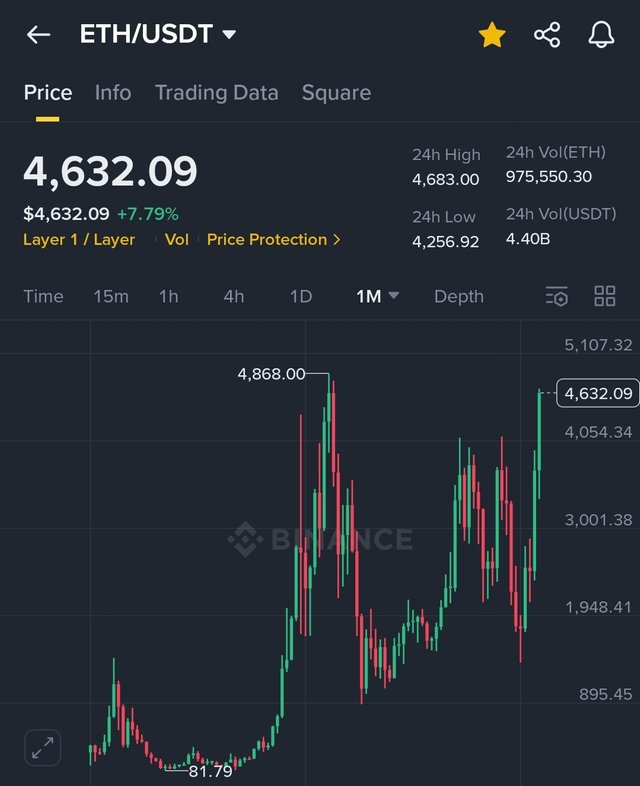Click the 24h Vol(USDT) value 4.40B
This screenshot has width=640, height=786.
(x=528, y=239)
